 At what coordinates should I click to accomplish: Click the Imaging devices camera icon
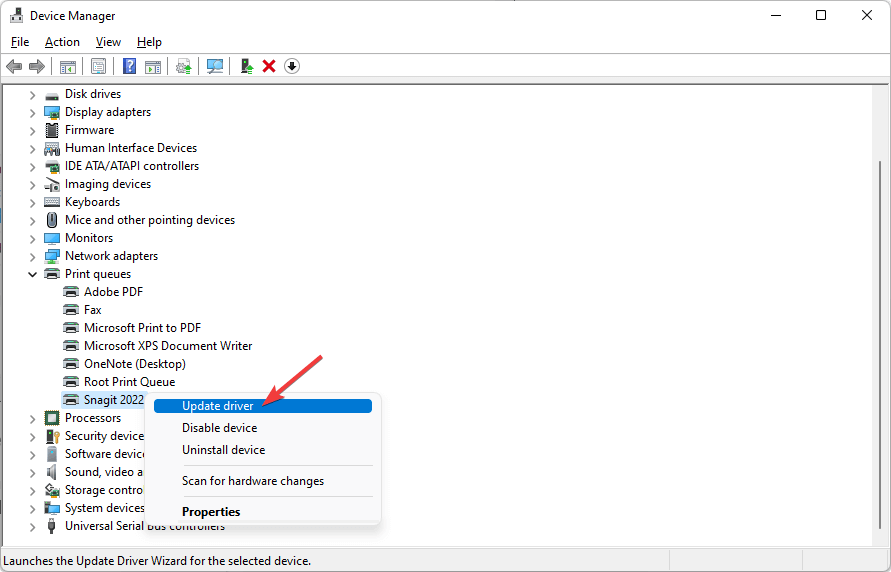52,185
